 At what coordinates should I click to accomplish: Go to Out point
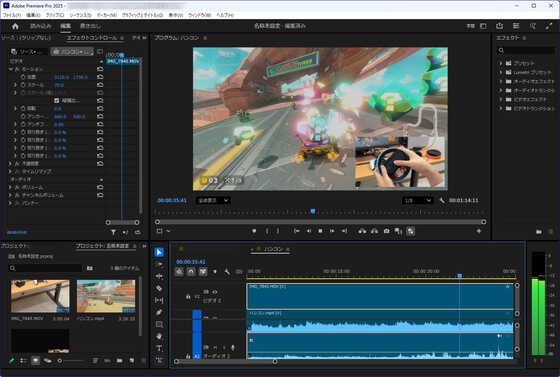coord(344,231)
